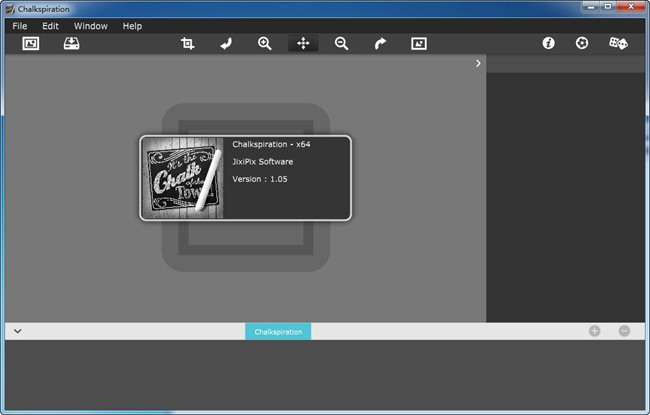The image size is (650, 415).
Task: Open the Window menu
Action: tap(91, 26)
